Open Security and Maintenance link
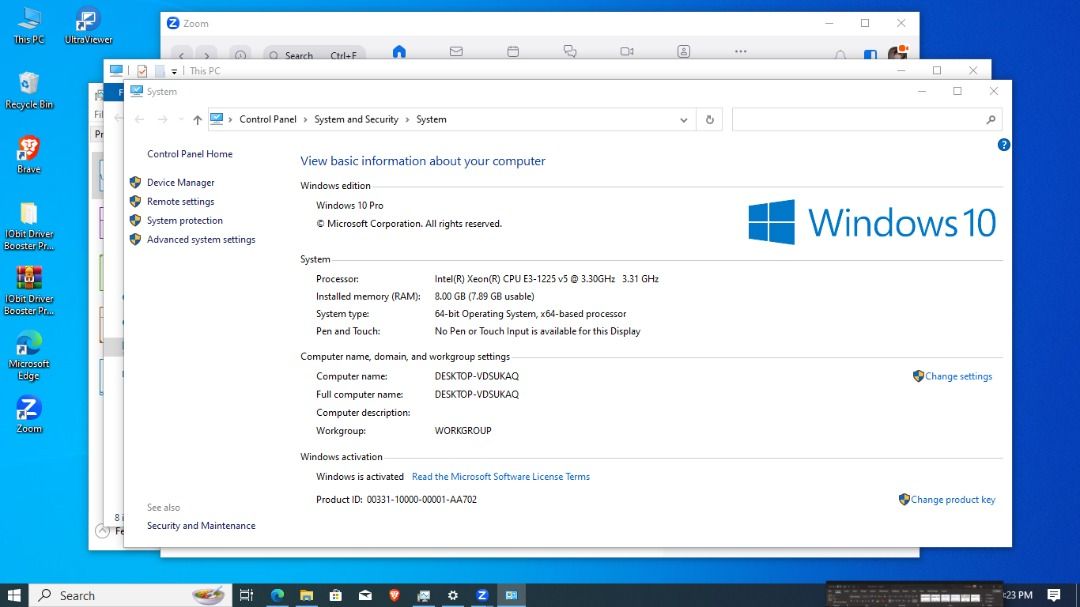Image resolution: width=1080 pixels, height=607 pixels. [201, 526]
